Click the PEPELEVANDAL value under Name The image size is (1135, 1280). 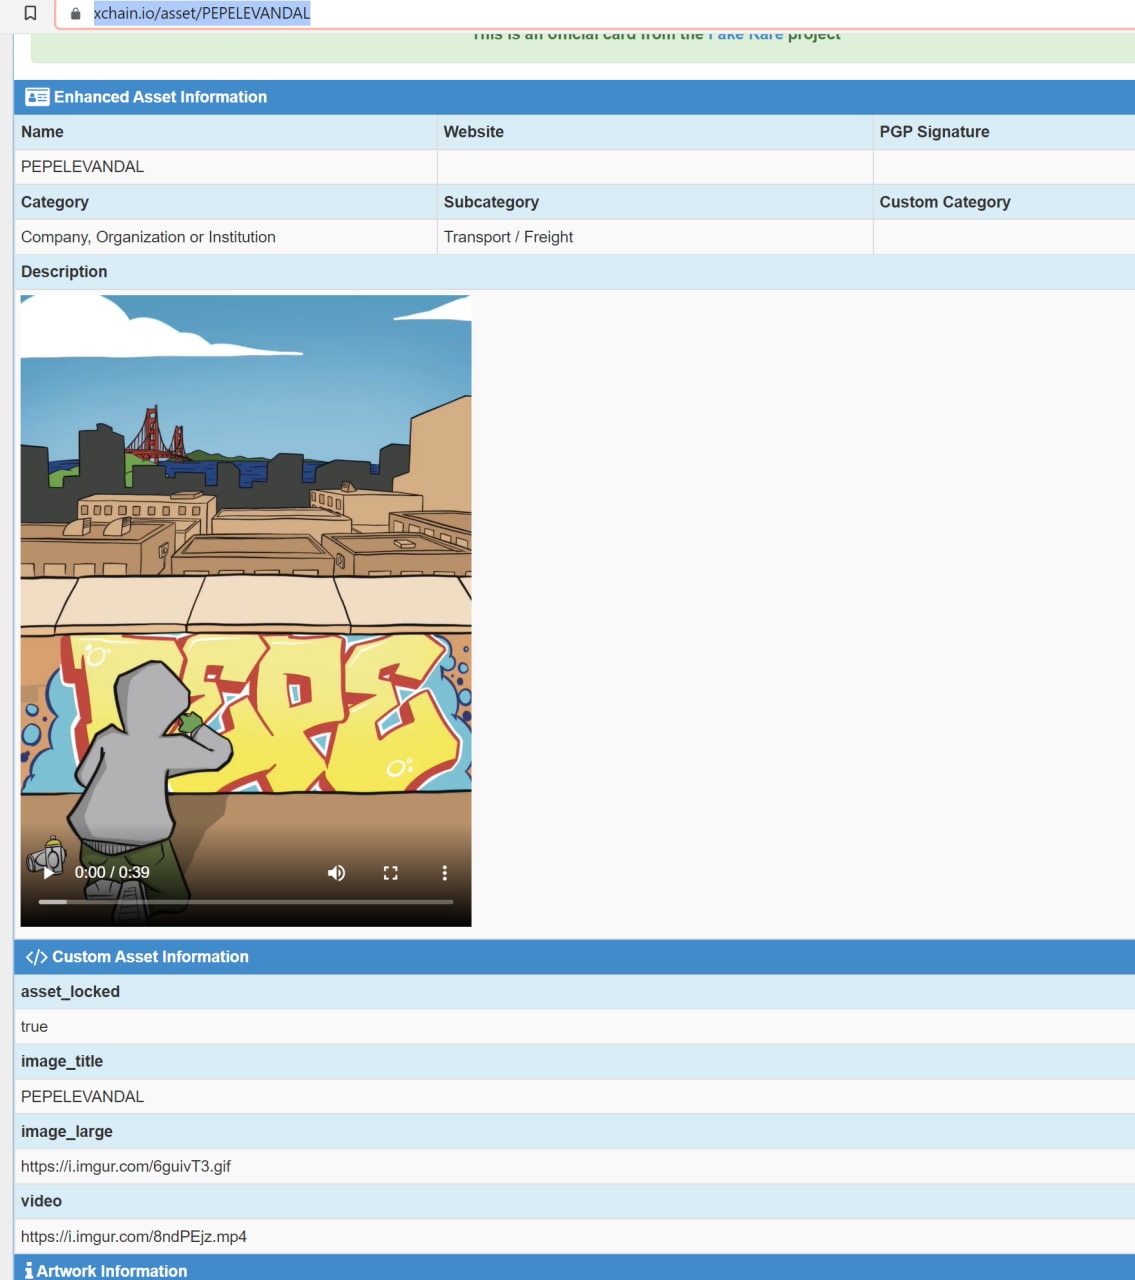[x=82, y=167]
